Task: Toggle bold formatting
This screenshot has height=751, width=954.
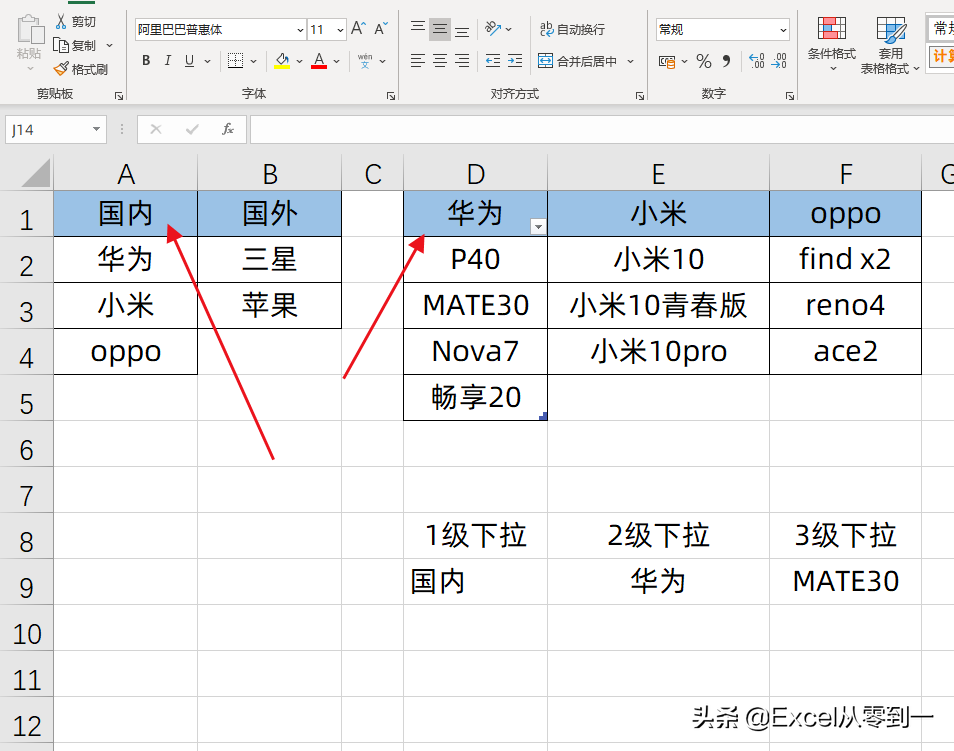Action: coord(146,60)
